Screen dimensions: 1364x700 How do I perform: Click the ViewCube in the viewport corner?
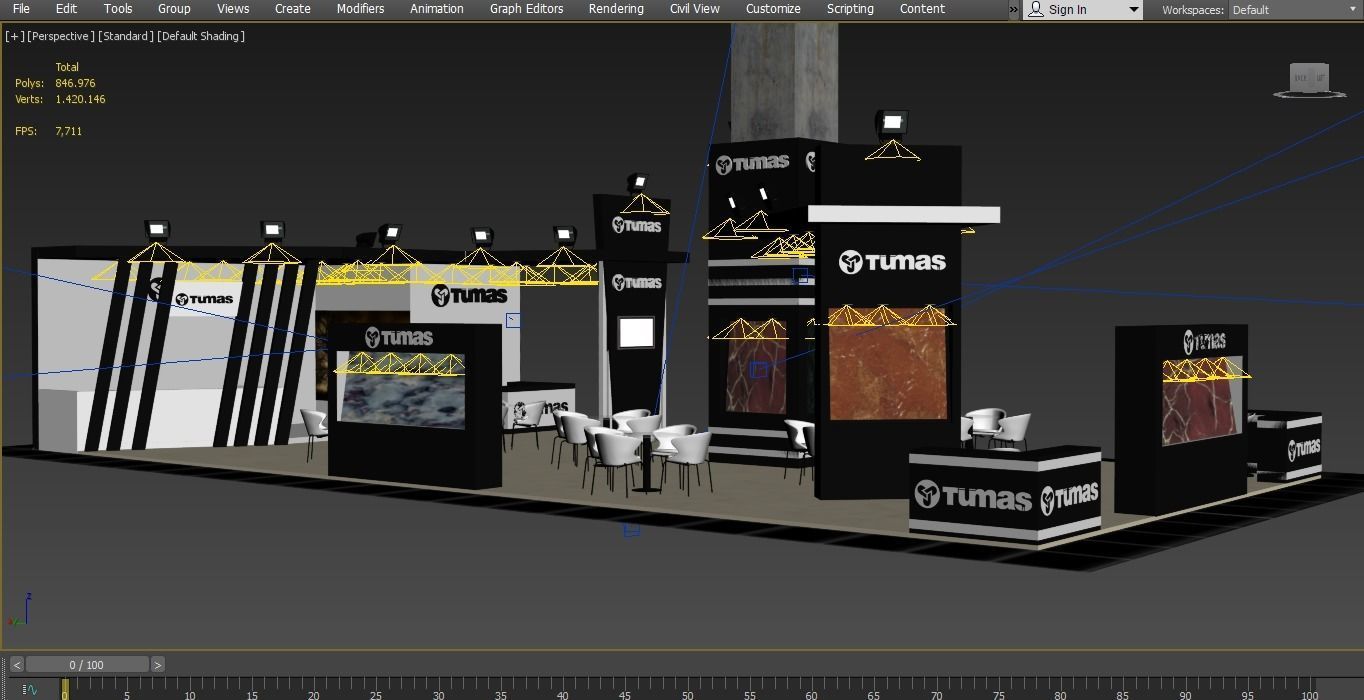(1309, 80)
